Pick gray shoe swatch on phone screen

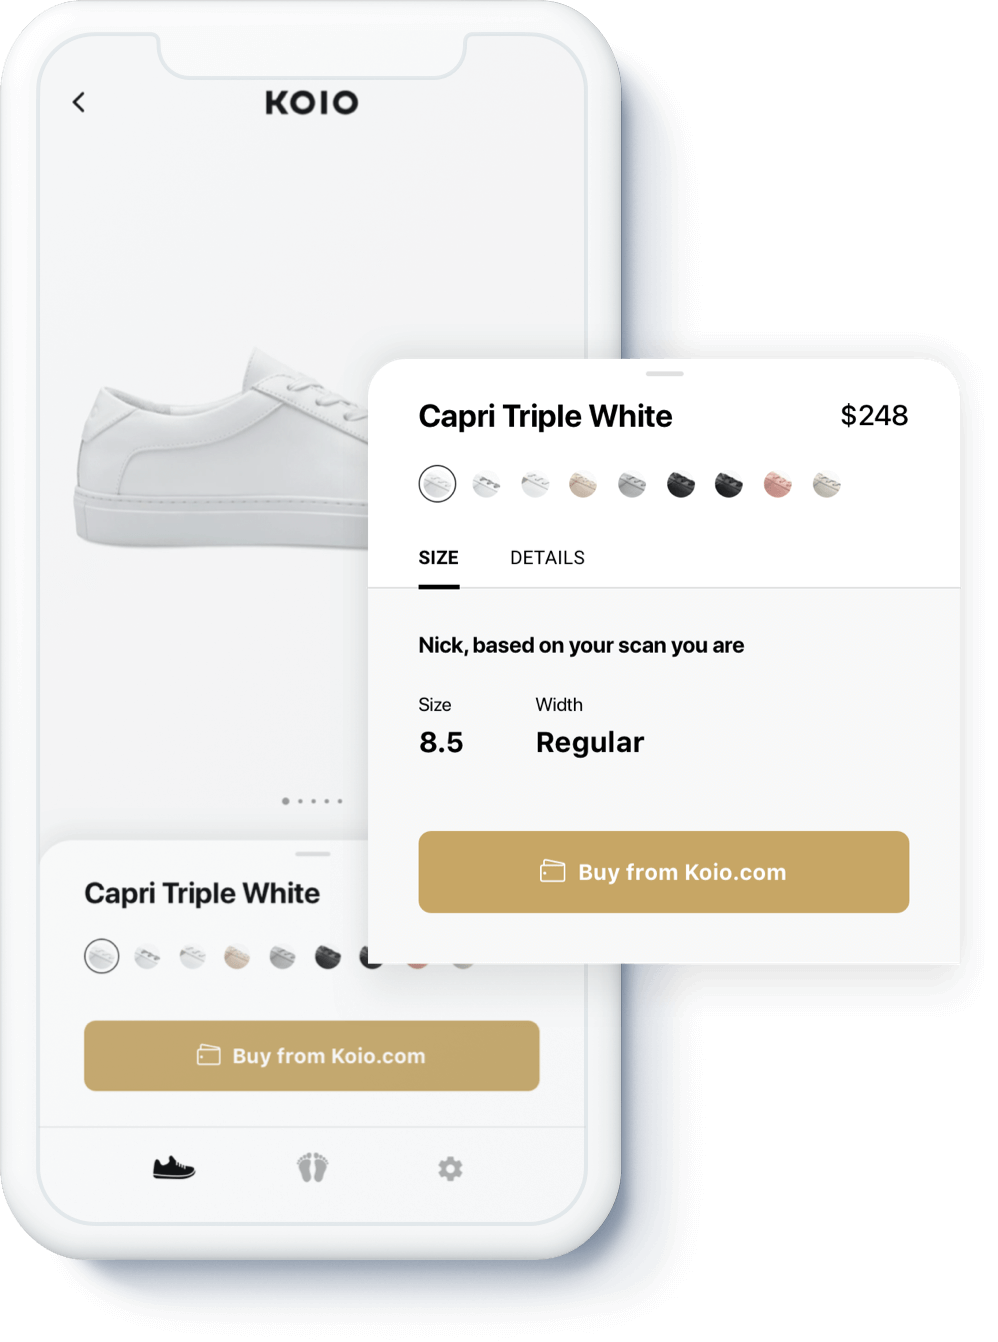coord(282,958)
